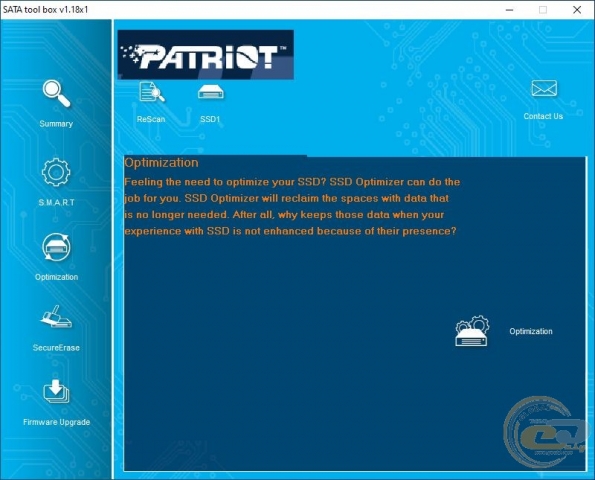Click the 'SATA tool box v1.18x1' window title
Viewport: 595px width, 480px height.
(x=46, y=9)
